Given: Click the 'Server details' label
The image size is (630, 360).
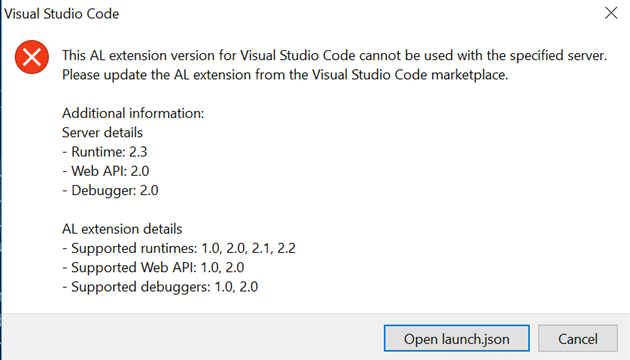Looking at the screenshot, I should click(x=102, y=133).
